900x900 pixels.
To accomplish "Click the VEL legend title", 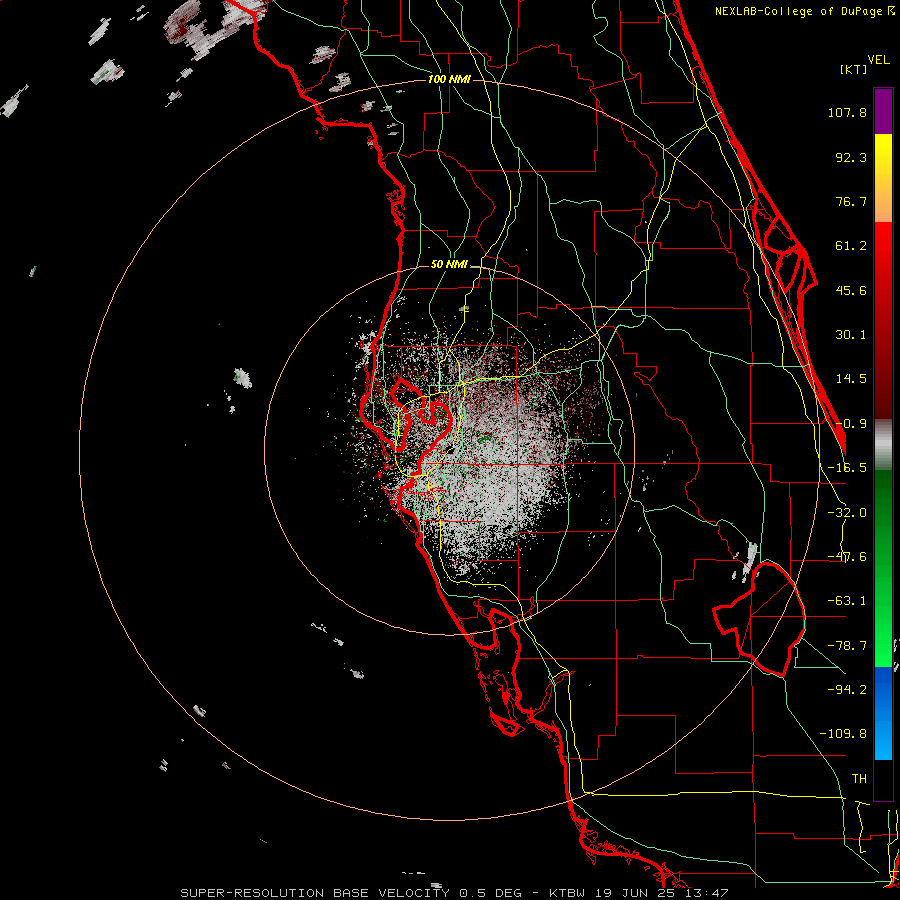I will 878,60.
